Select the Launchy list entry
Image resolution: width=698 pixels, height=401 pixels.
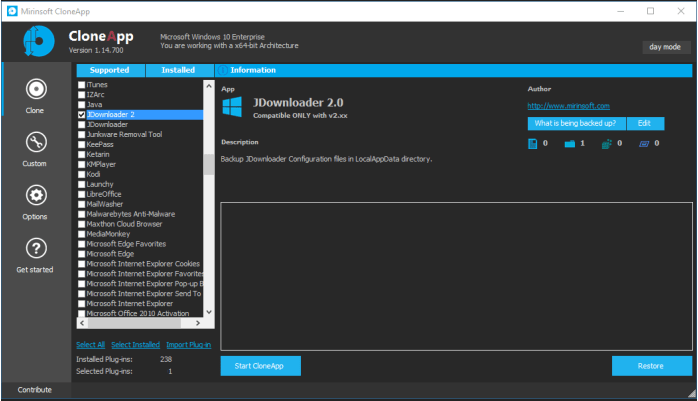tap(100, 184)
